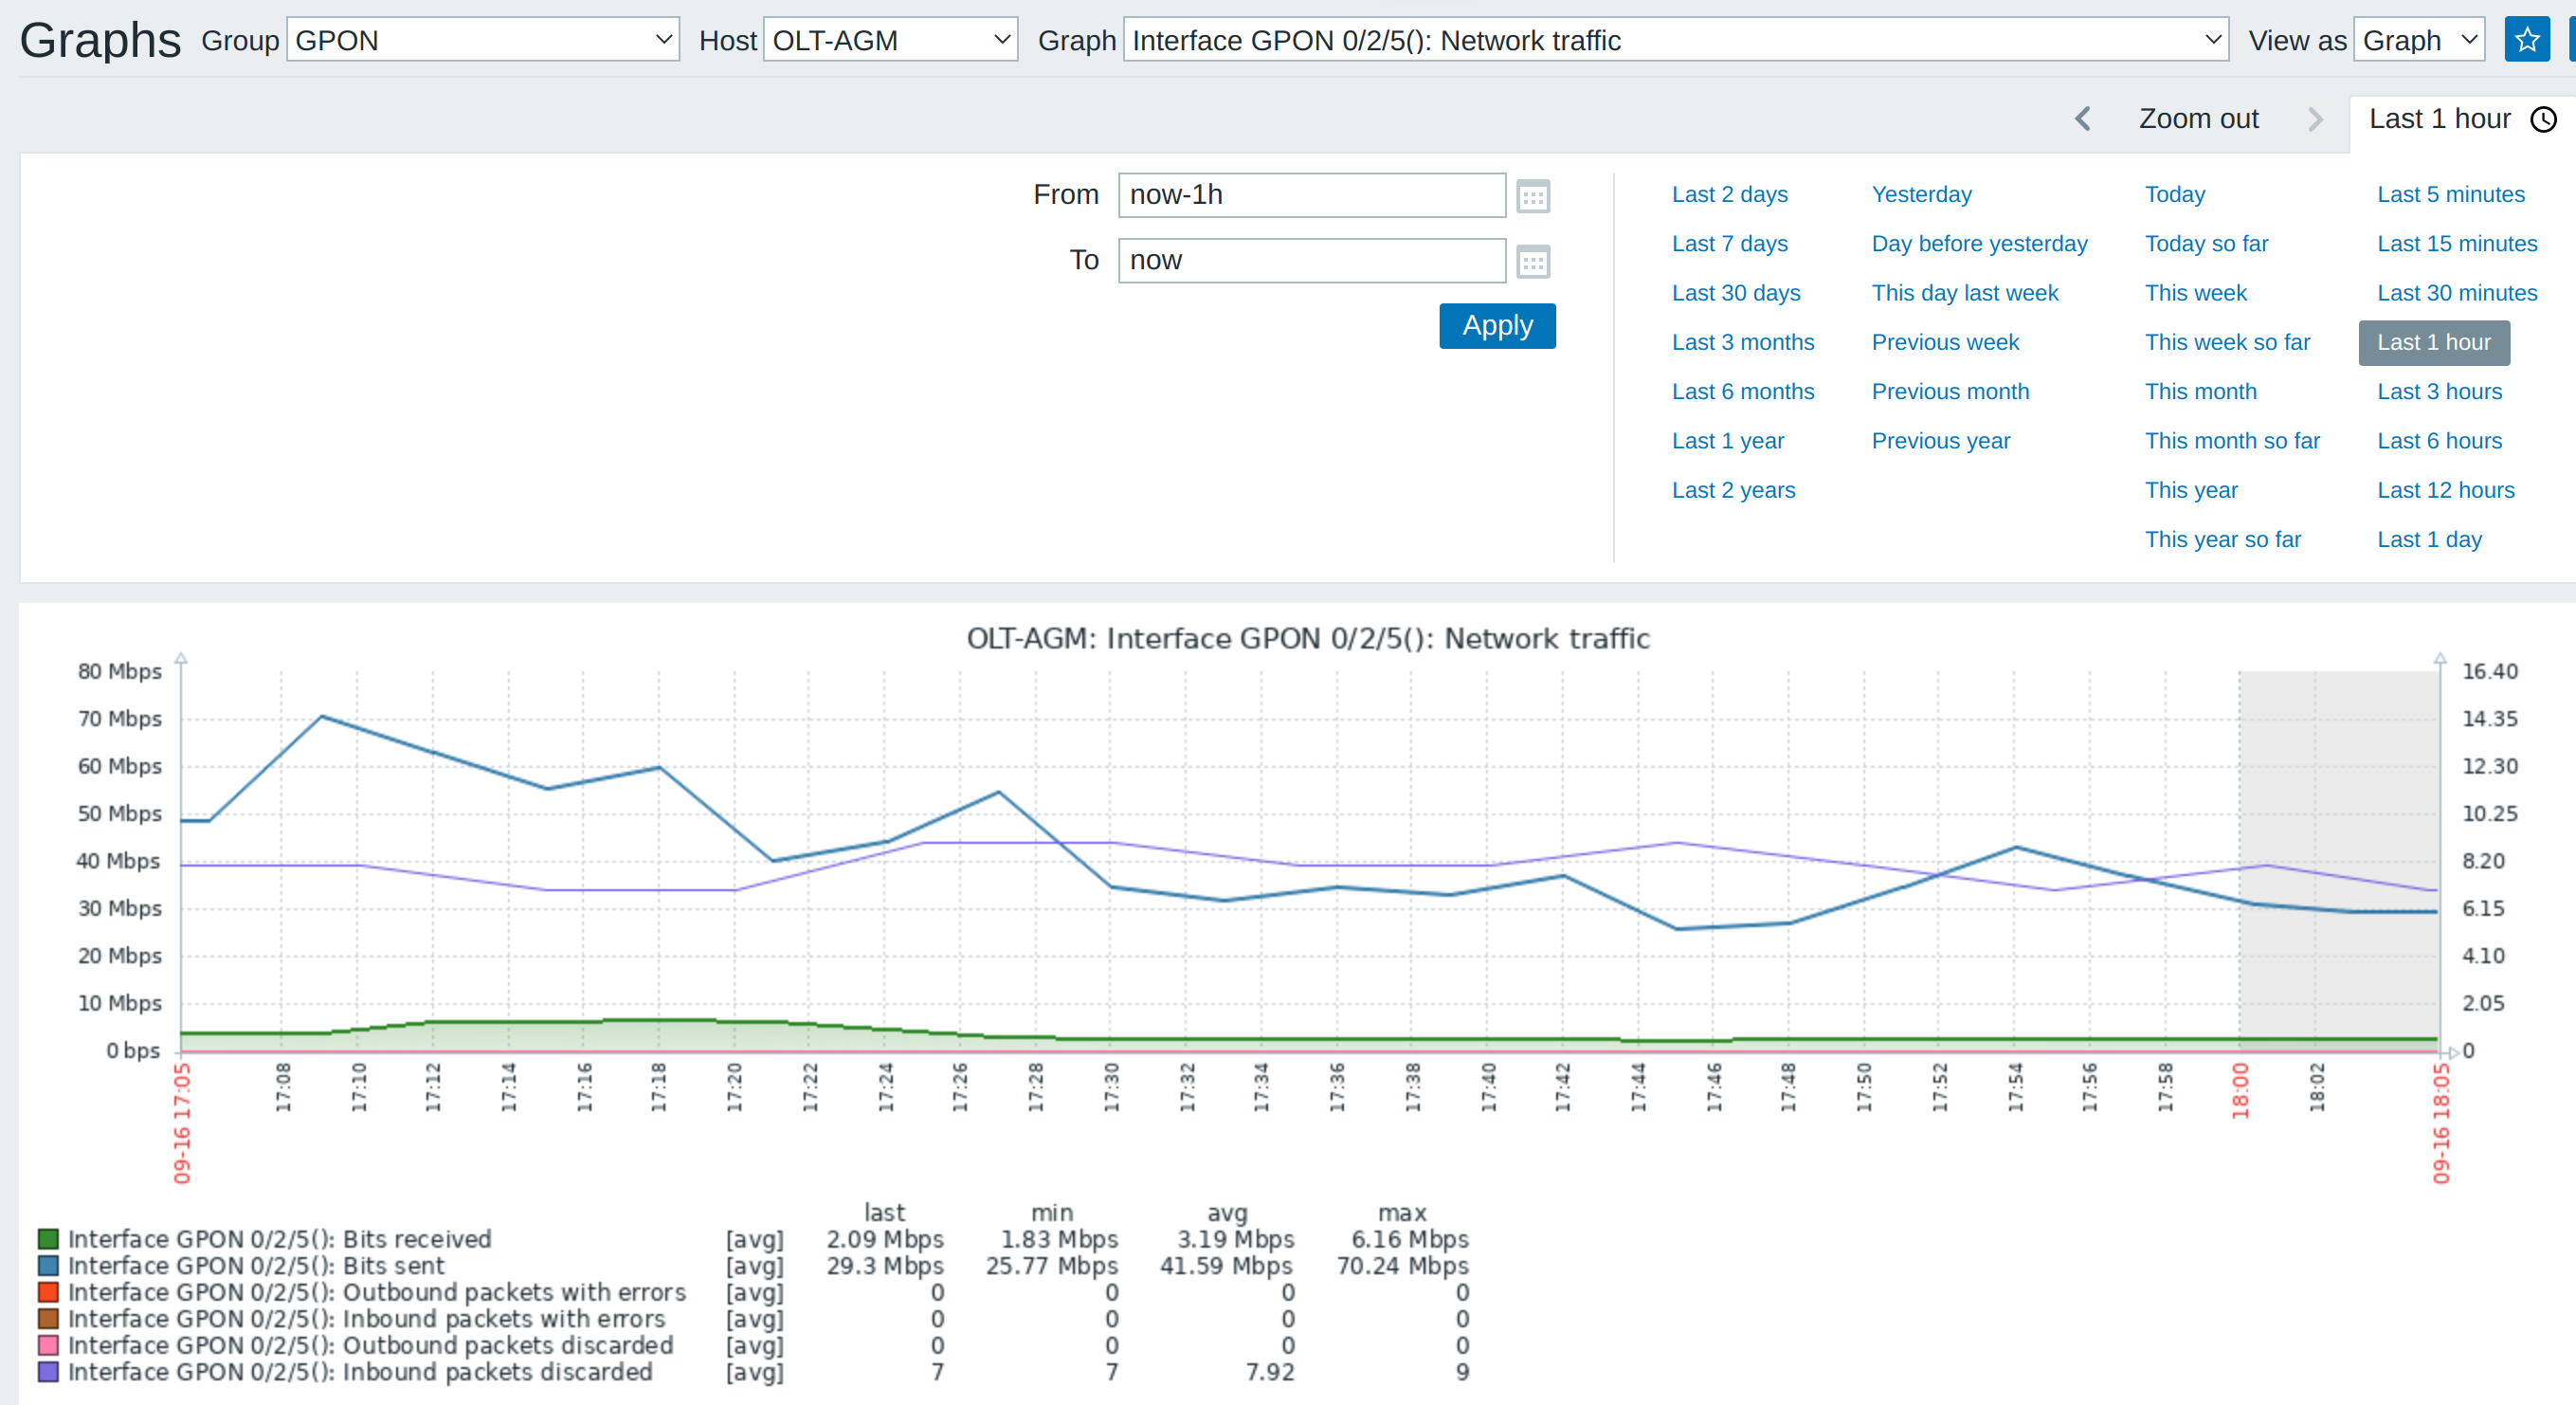Image resolution: width=2576 pixels, height=1405 pixels.
Task: Shift time range forward with right arrow
Action: [2314, 119]
